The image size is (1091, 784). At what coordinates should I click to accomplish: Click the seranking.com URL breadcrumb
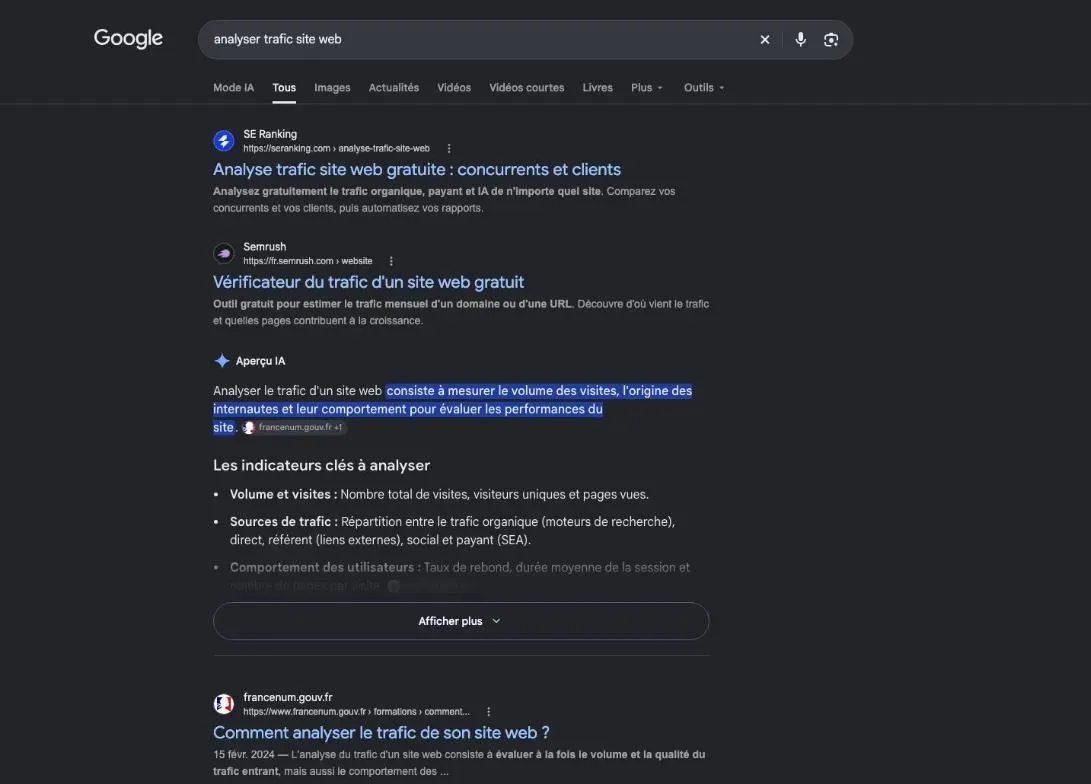tap(336, 149)
